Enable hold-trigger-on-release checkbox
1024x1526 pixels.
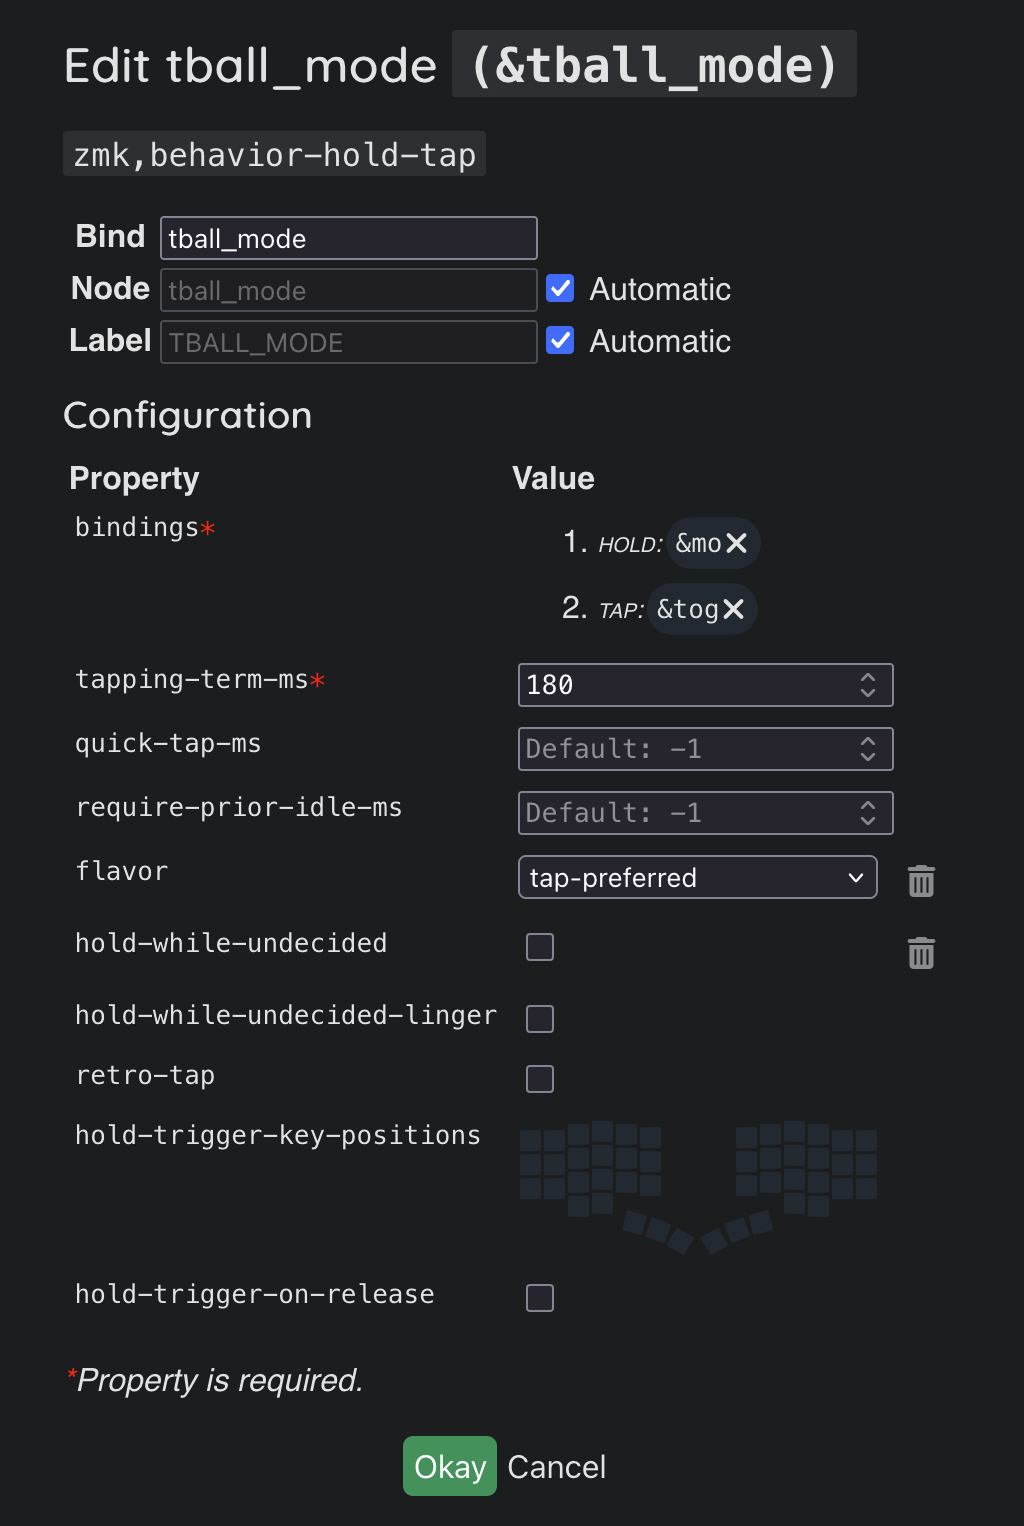540,1298
